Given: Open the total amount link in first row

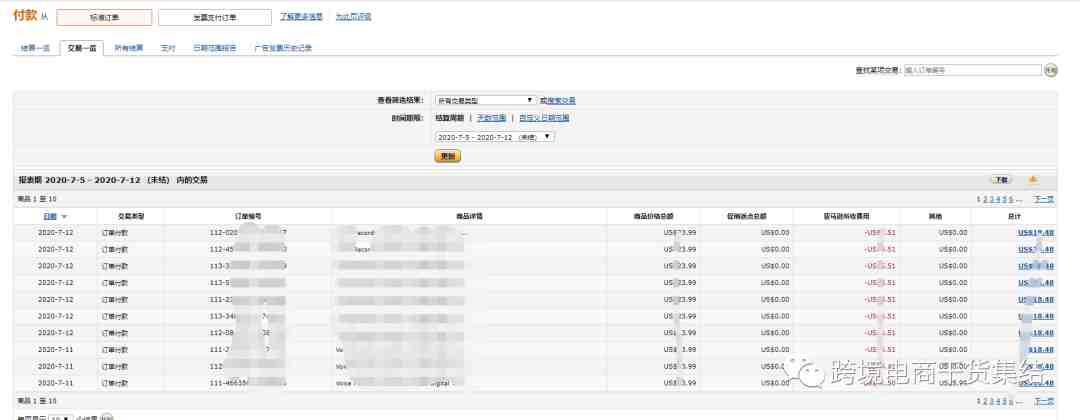Looking at the screenshot, I should point(1036,232).
